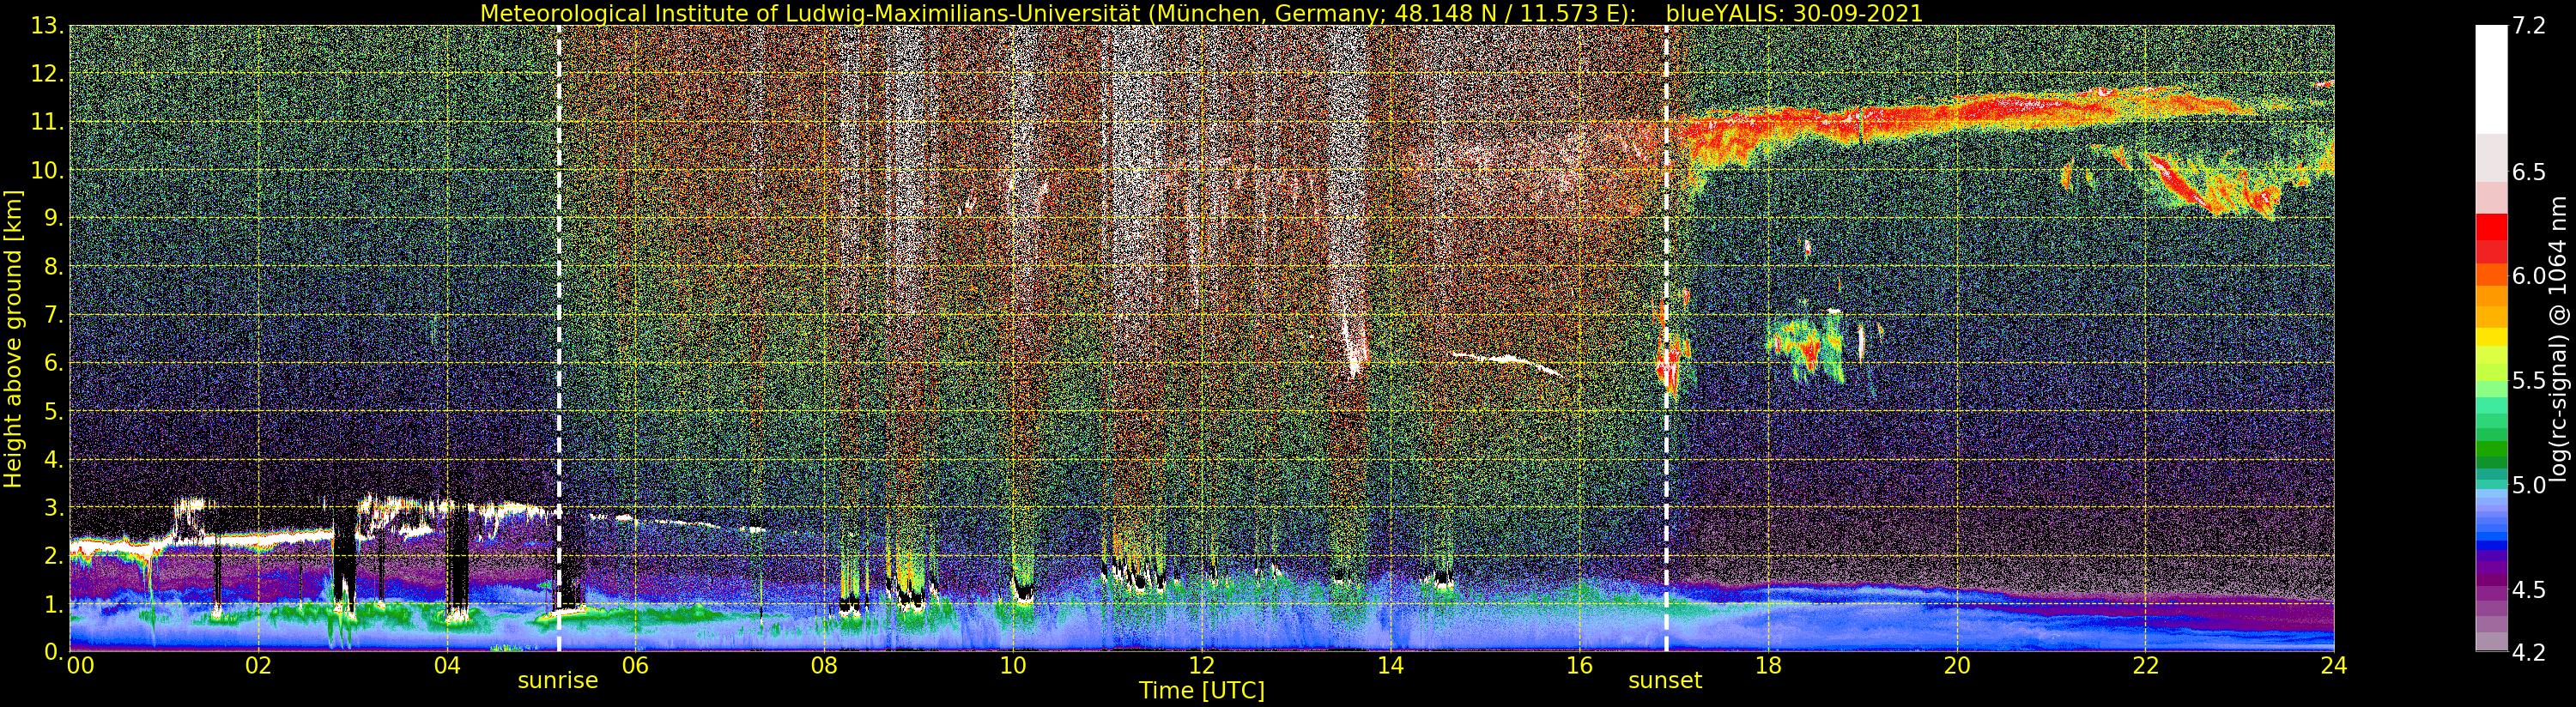The width and height of the screenshot is (2576, 707).
Task: Click the white dashed sunrise line
Action: coord(559,338)
